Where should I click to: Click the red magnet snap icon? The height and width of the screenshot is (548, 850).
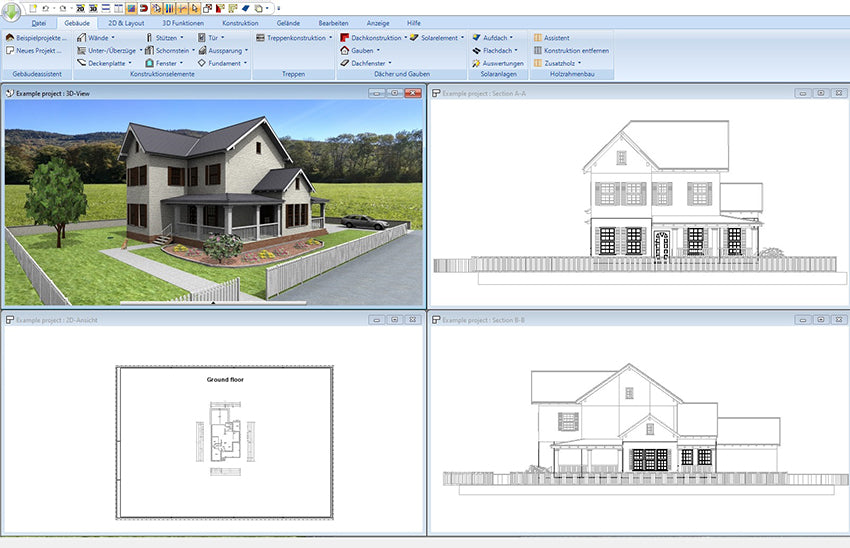pyautogui.click(x=143, y=8)
